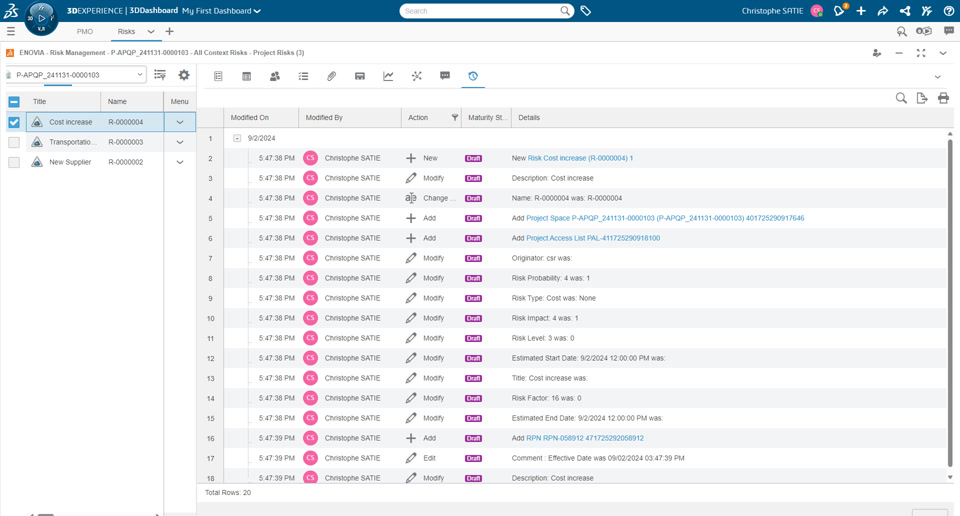Check the New Supplier risk checkbox
The height and width of the screenshot is (516, 960).
click(x=14, y=162)
